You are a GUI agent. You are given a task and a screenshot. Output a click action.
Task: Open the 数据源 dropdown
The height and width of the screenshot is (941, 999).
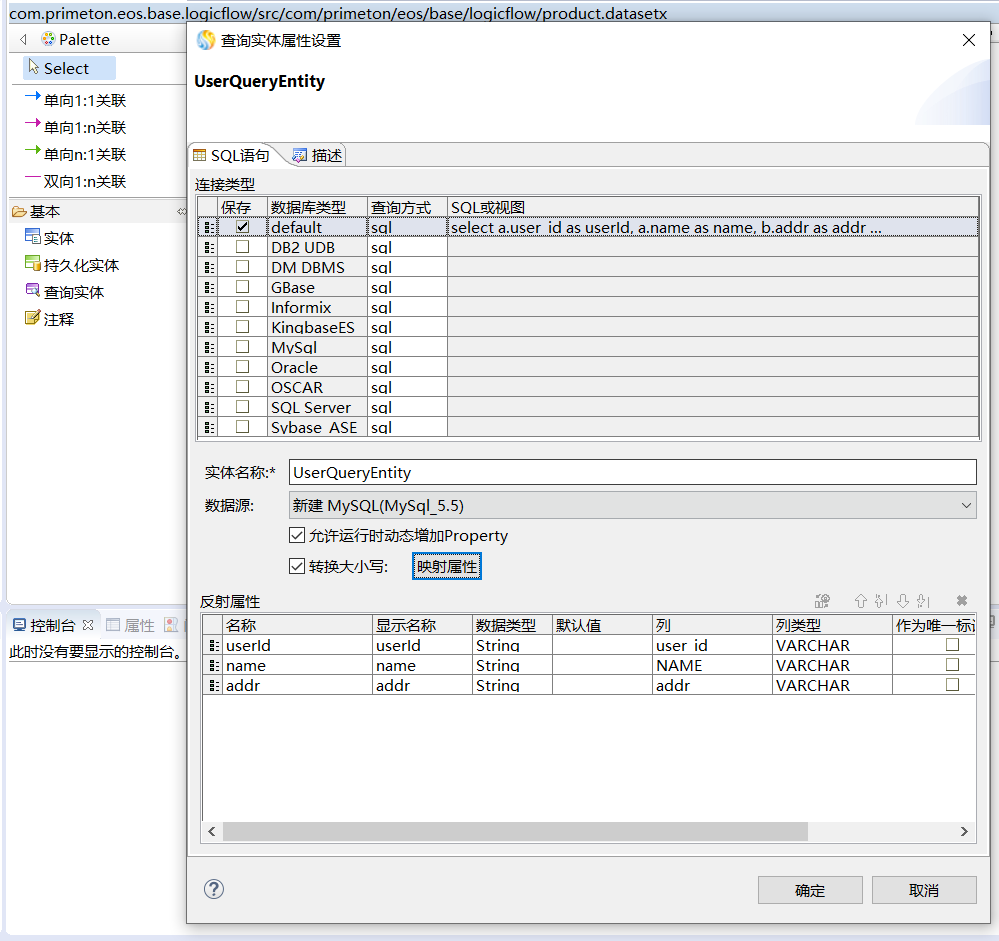coord(632,506)
